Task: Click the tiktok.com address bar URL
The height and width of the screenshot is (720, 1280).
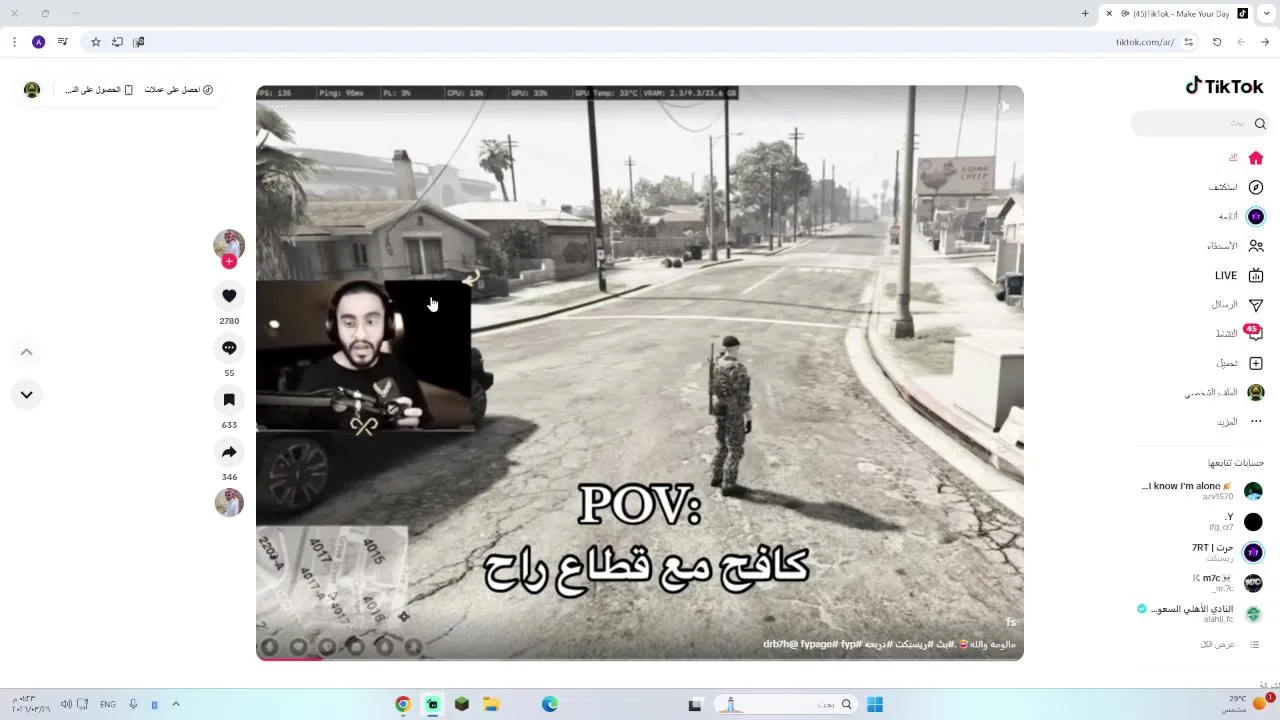Action: click(x=1145, y=42)
